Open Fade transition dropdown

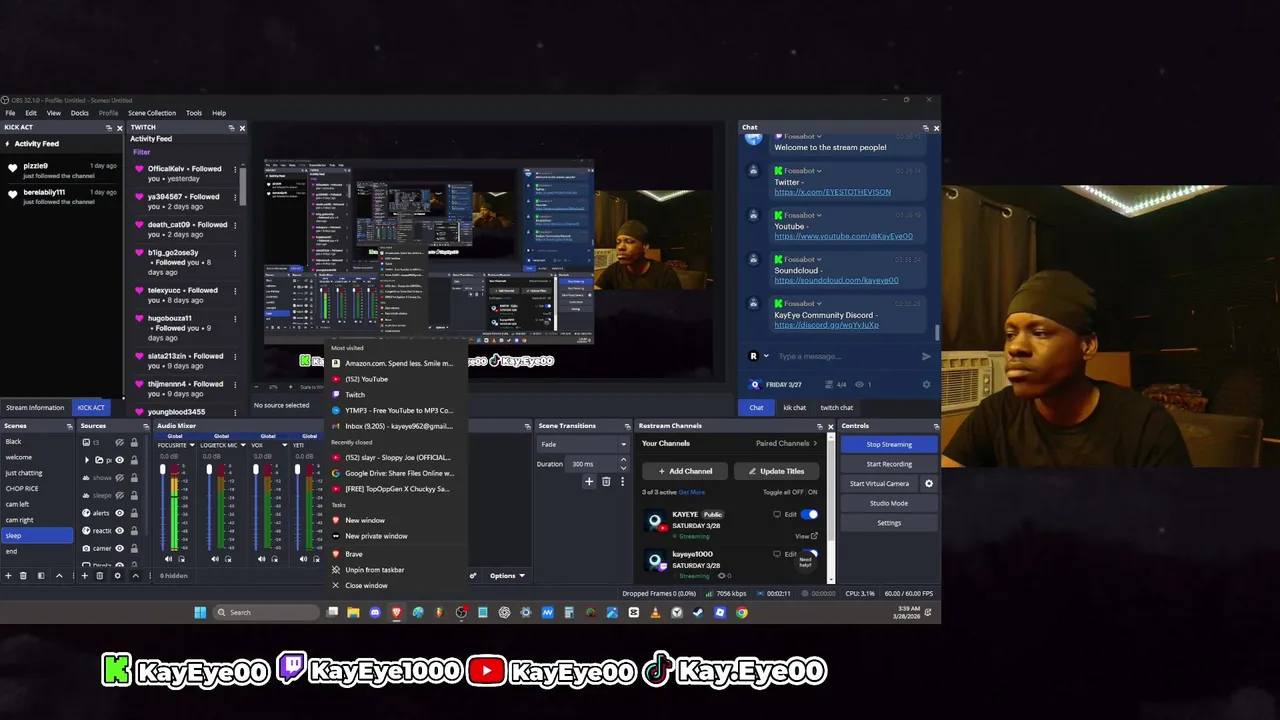[584, 444]
